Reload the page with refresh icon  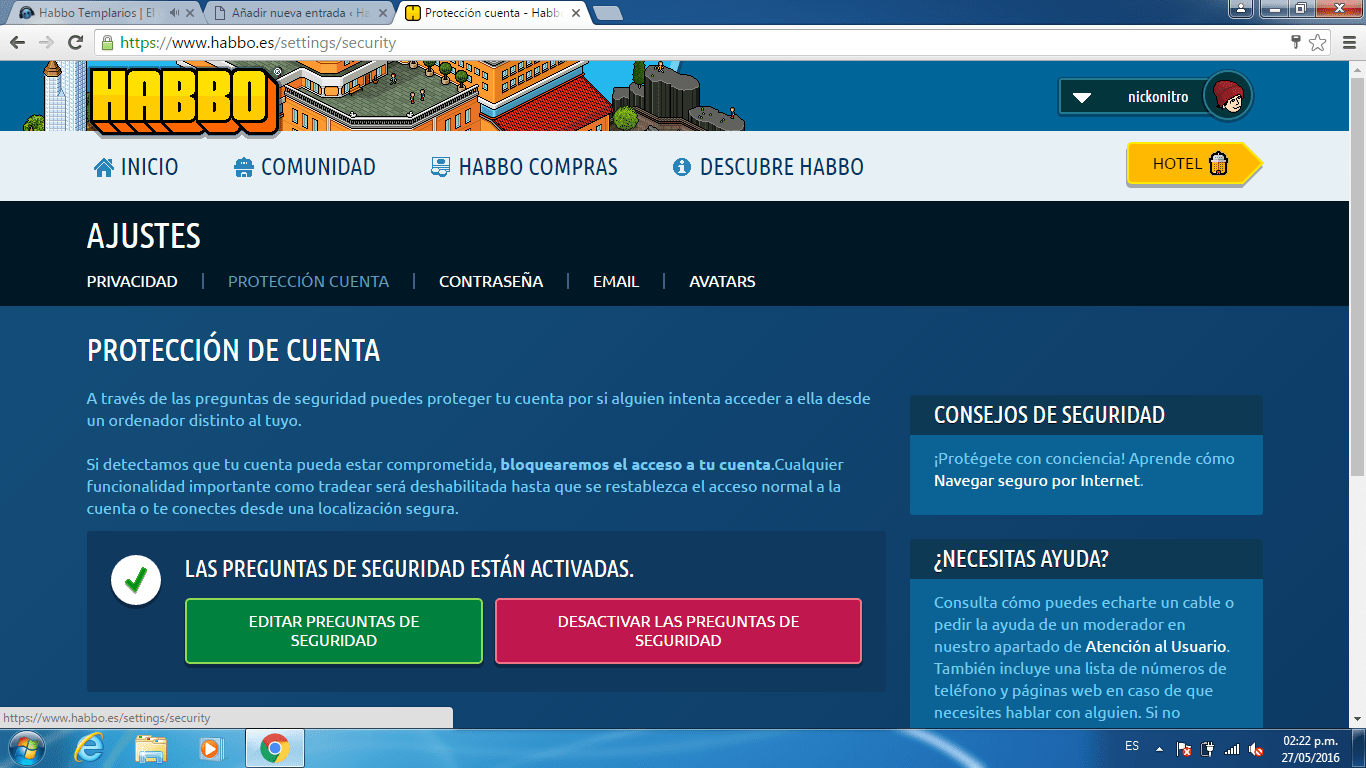pos(75,42)
